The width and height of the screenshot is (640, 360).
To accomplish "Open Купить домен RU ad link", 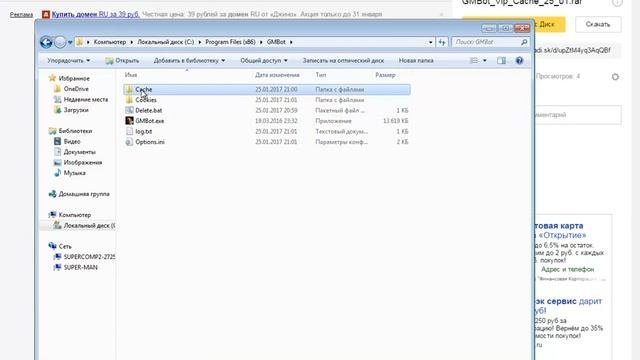I will [96, 14].
